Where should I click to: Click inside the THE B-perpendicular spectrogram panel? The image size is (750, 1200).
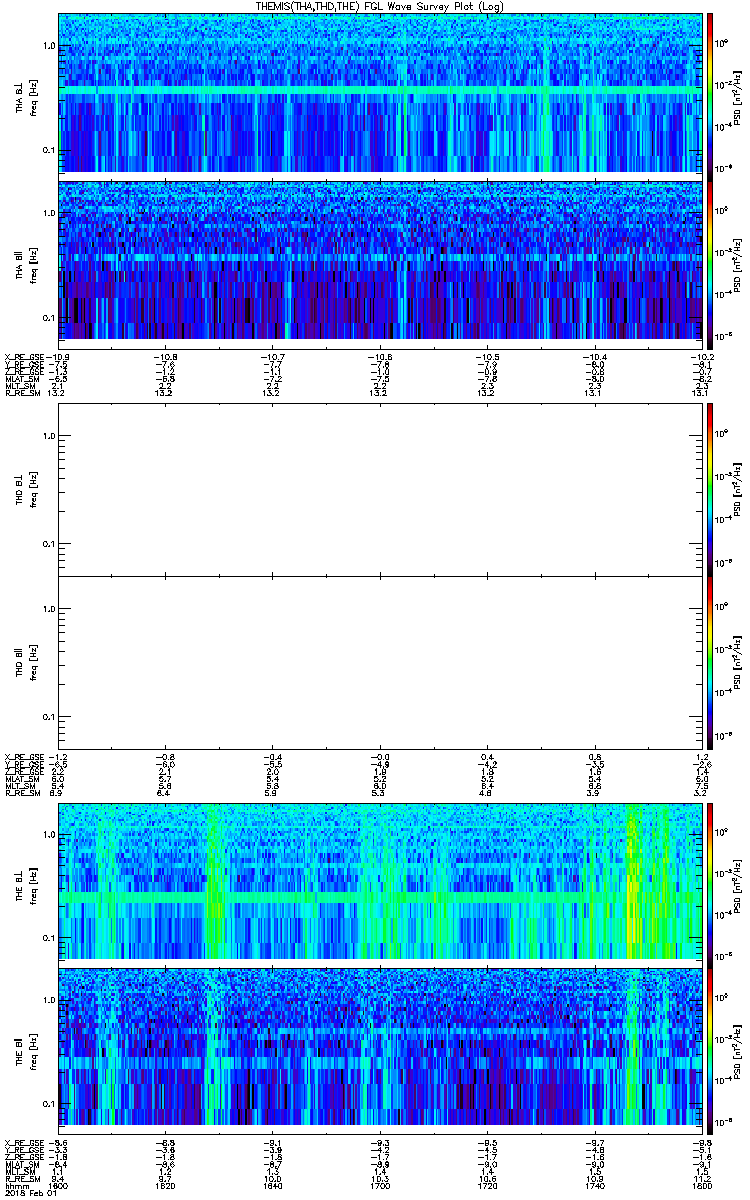tap(379, 881)
